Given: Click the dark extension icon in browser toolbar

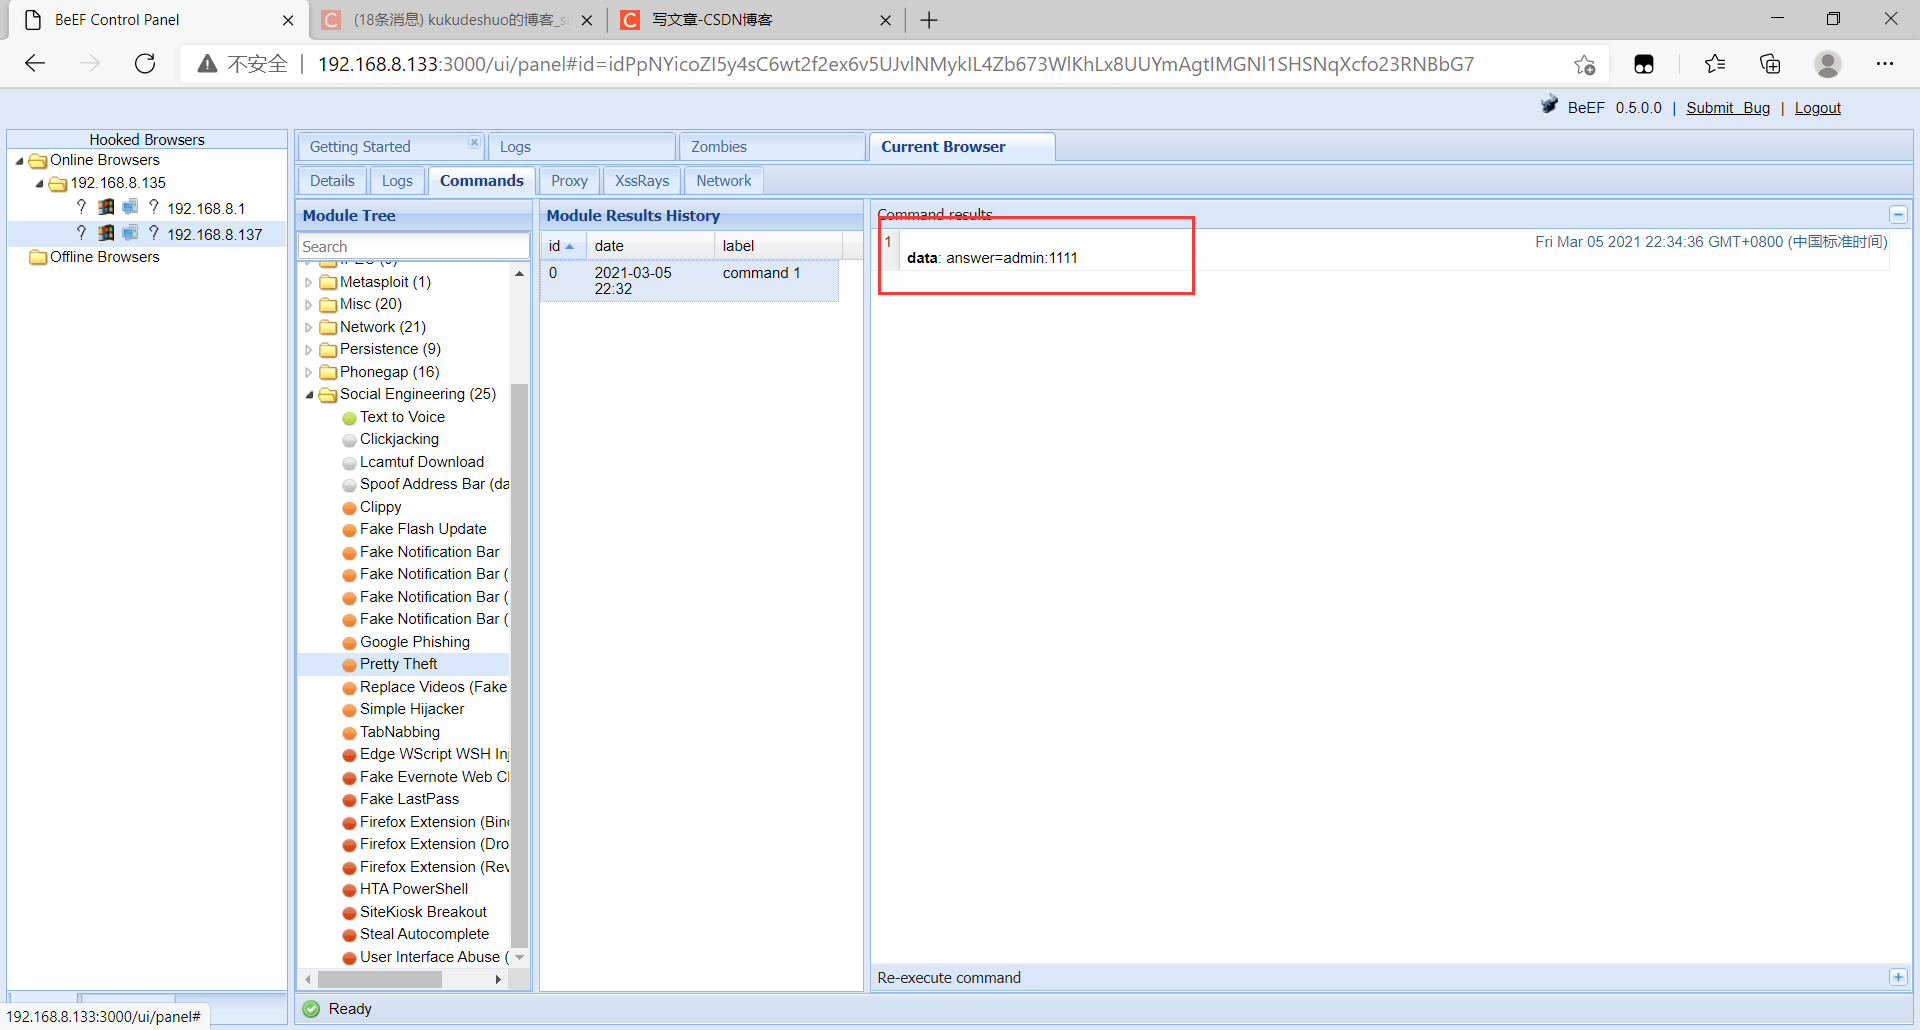Looking at the screenshot, I should [x=1644, y=64].
